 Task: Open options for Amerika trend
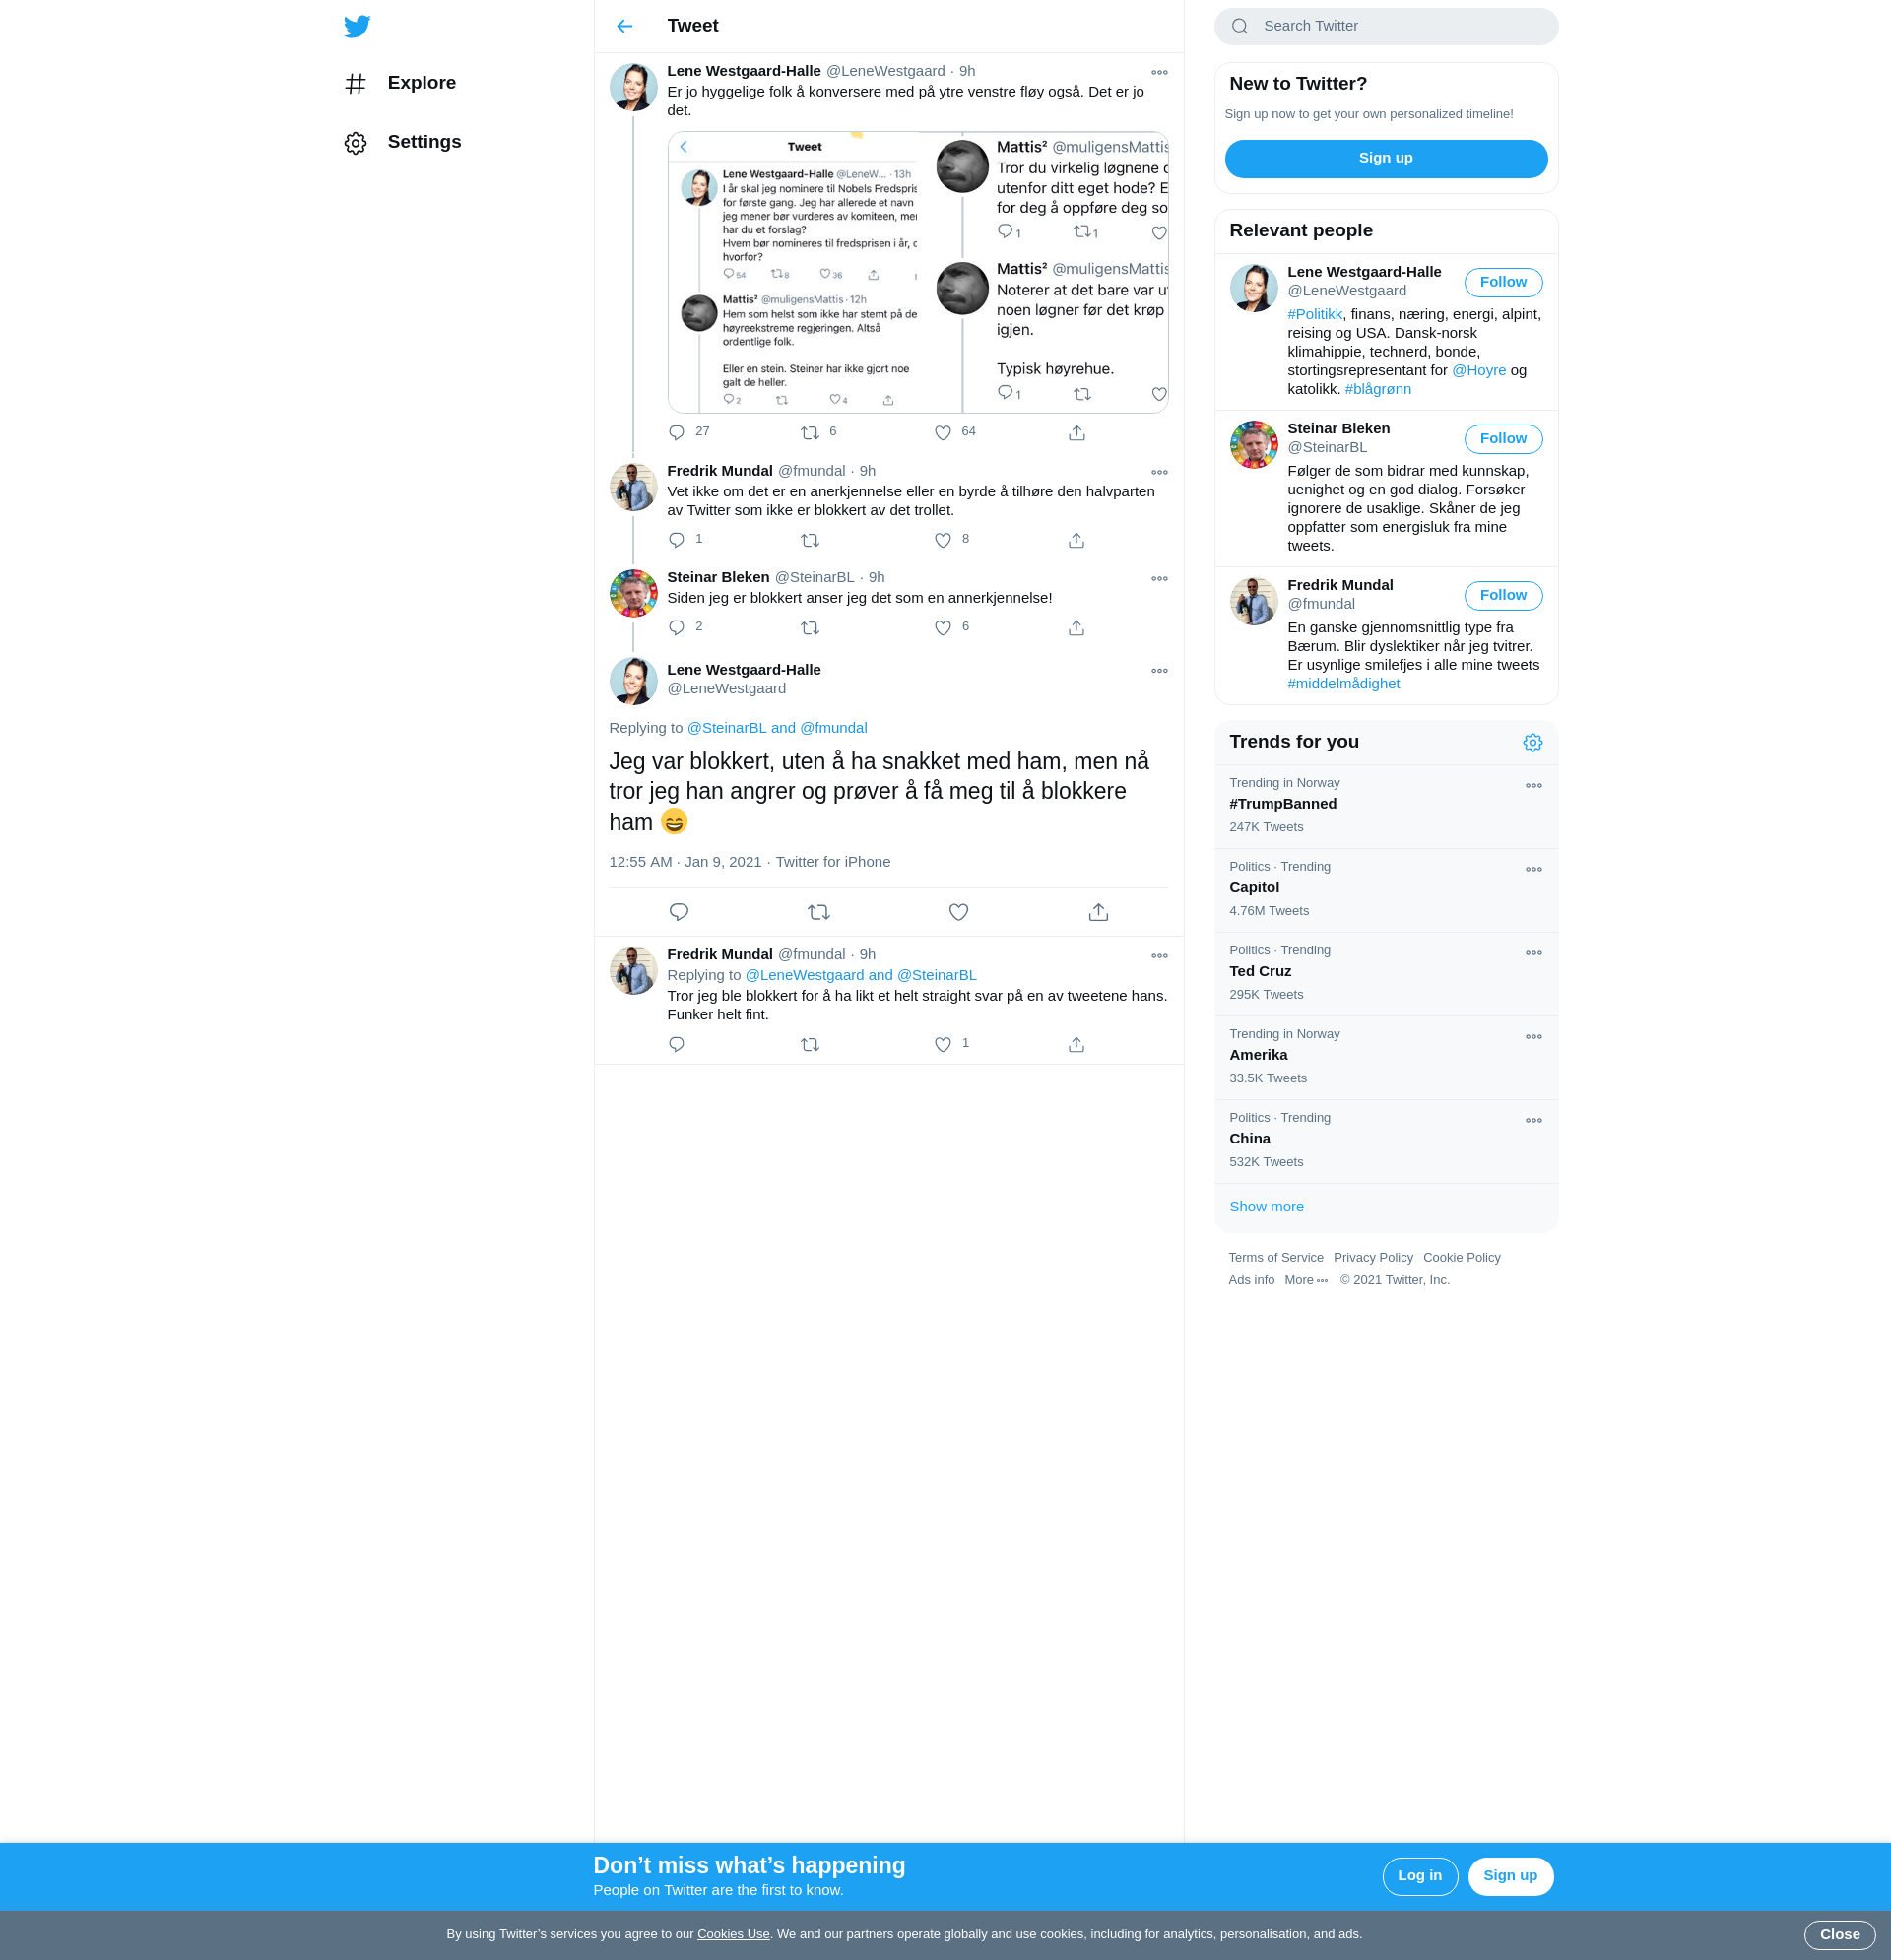point(1534,1037)
